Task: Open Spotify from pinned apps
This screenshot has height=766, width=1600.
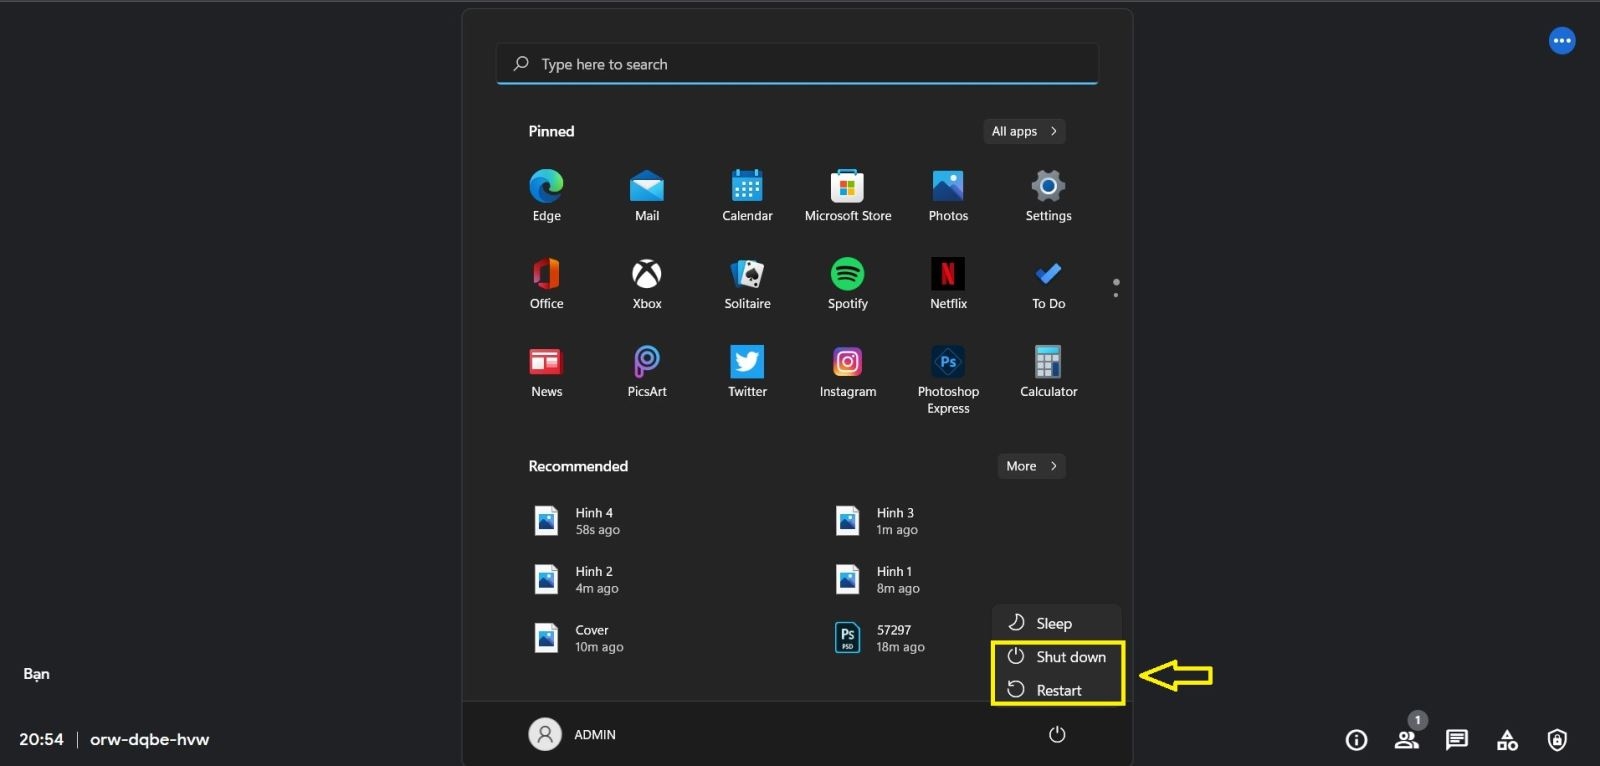Action: [x=848, y=283]
